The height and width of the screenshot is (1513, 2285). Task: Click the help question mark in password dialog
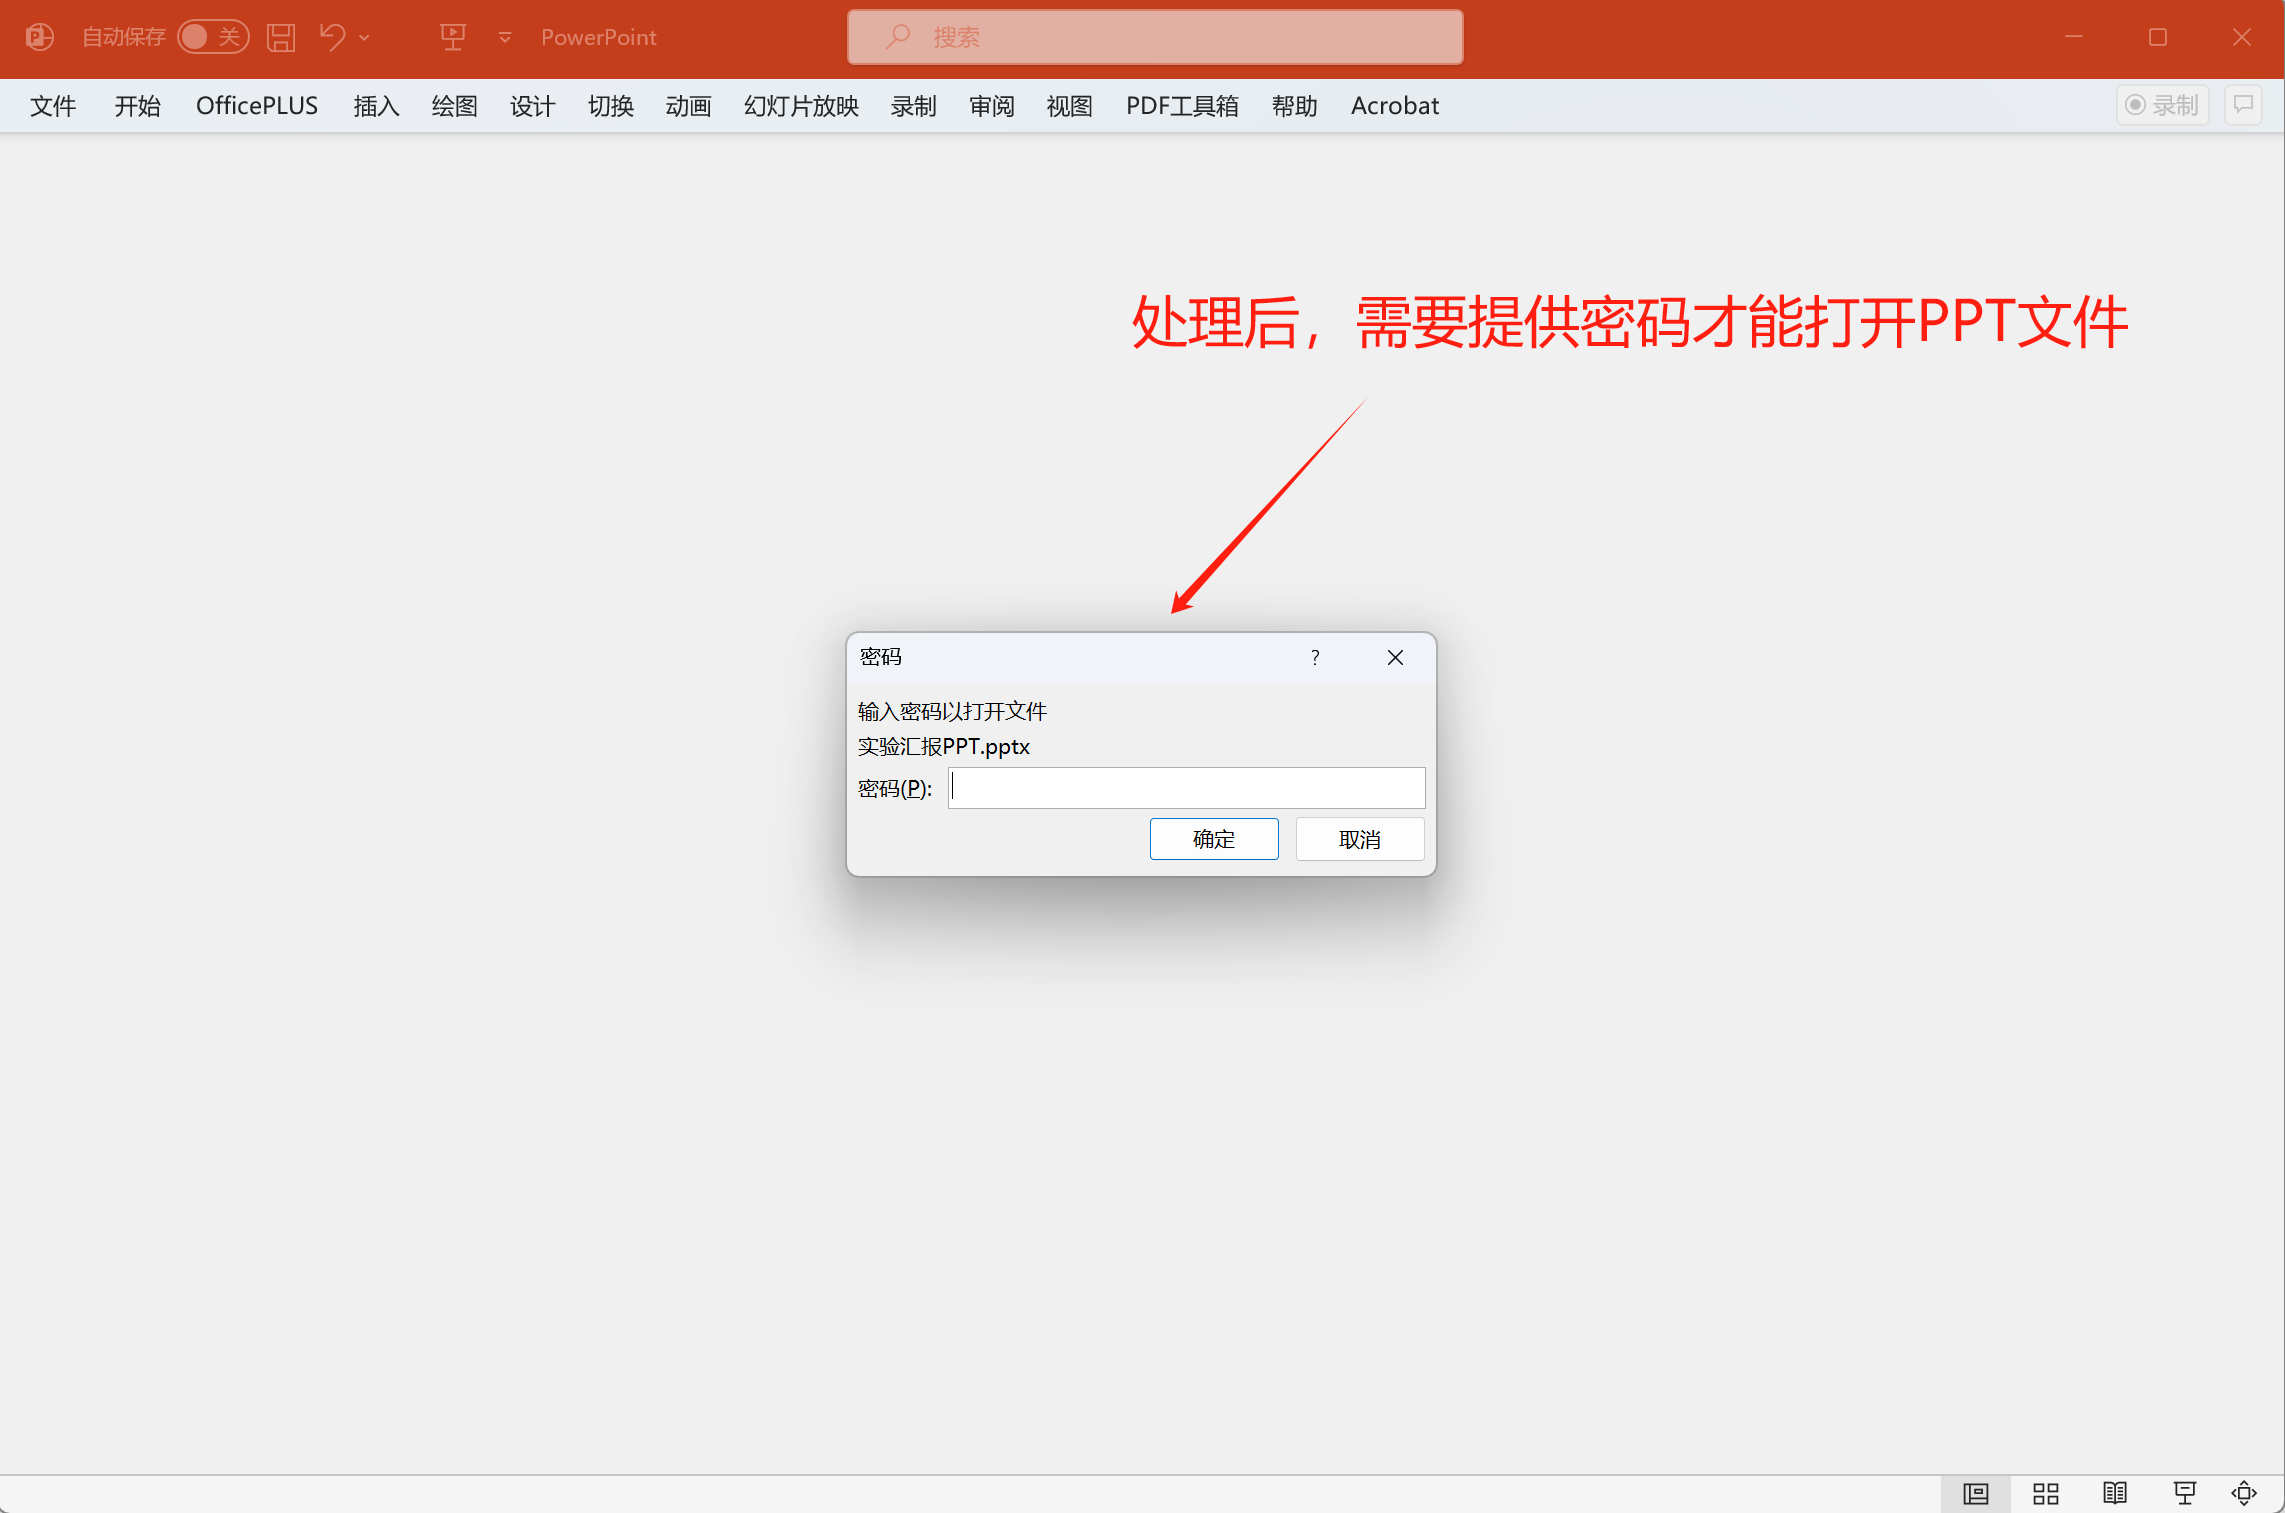click(1314, 658)
